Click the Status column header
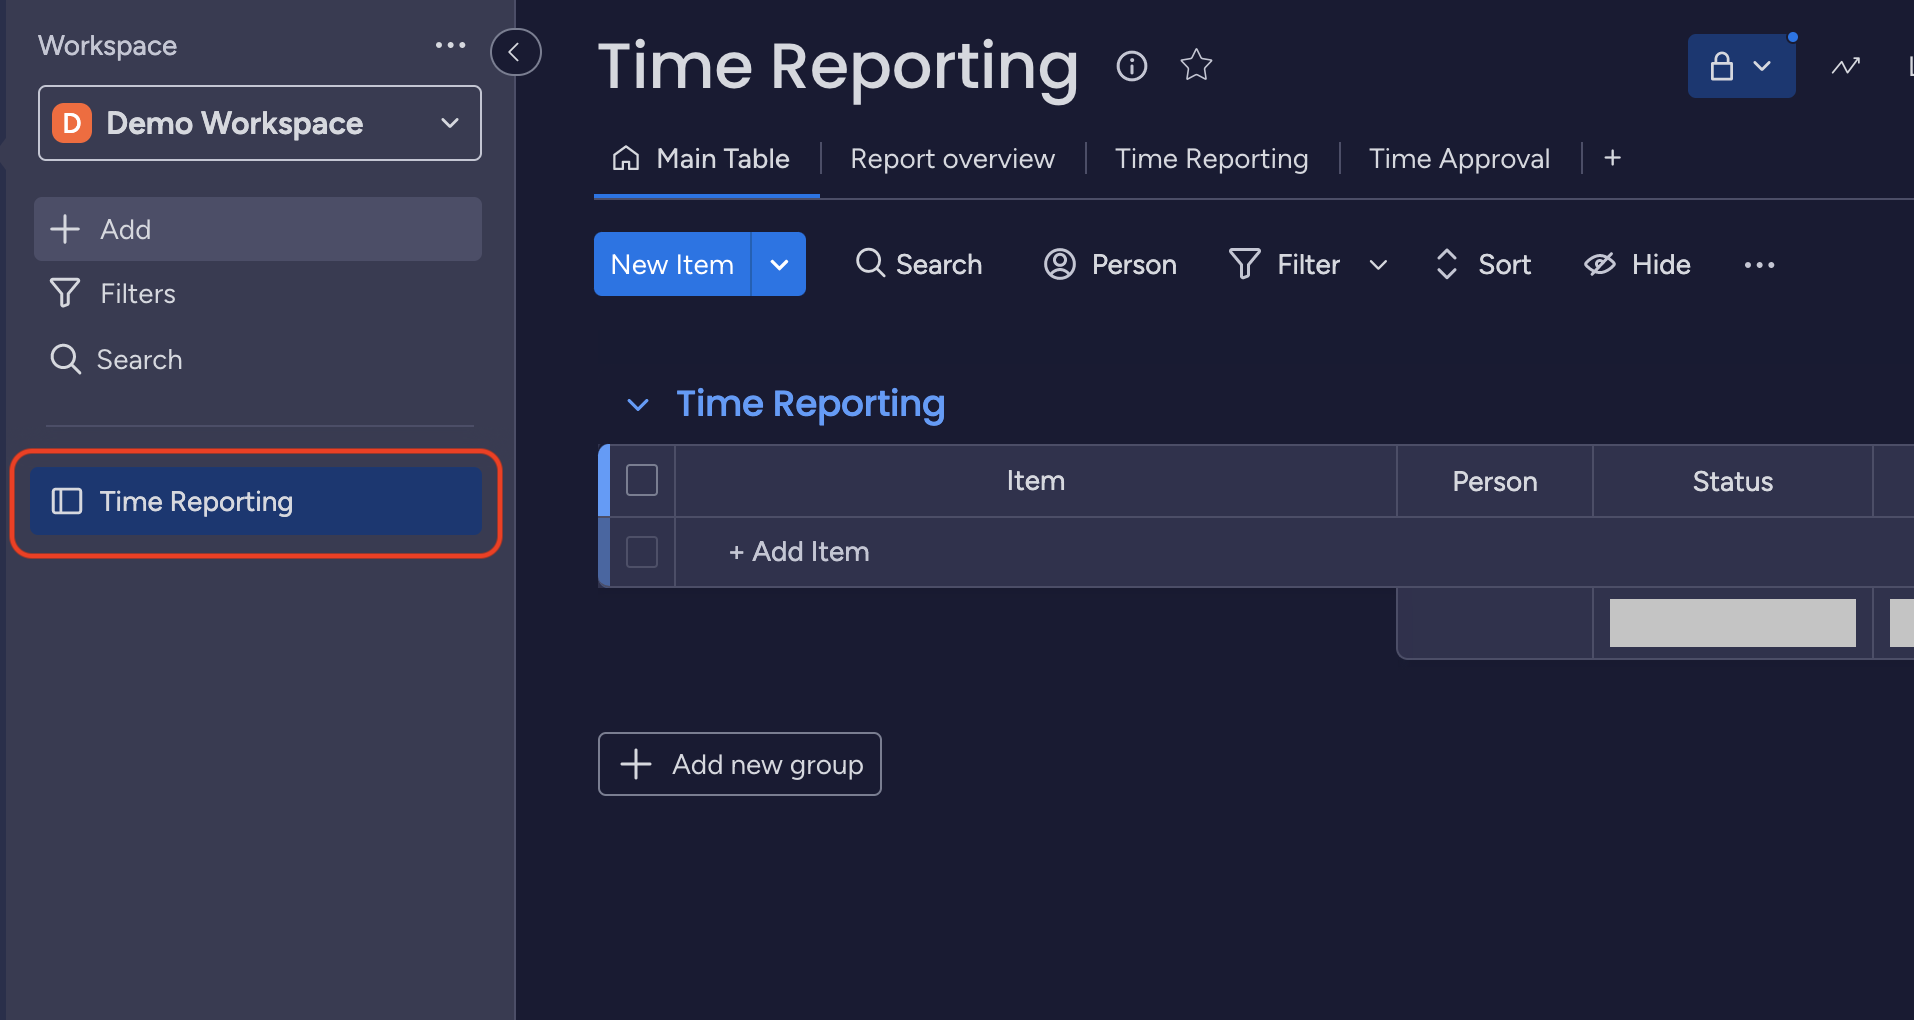This screenshot has height=1020, width=1914. [1732, 481]
